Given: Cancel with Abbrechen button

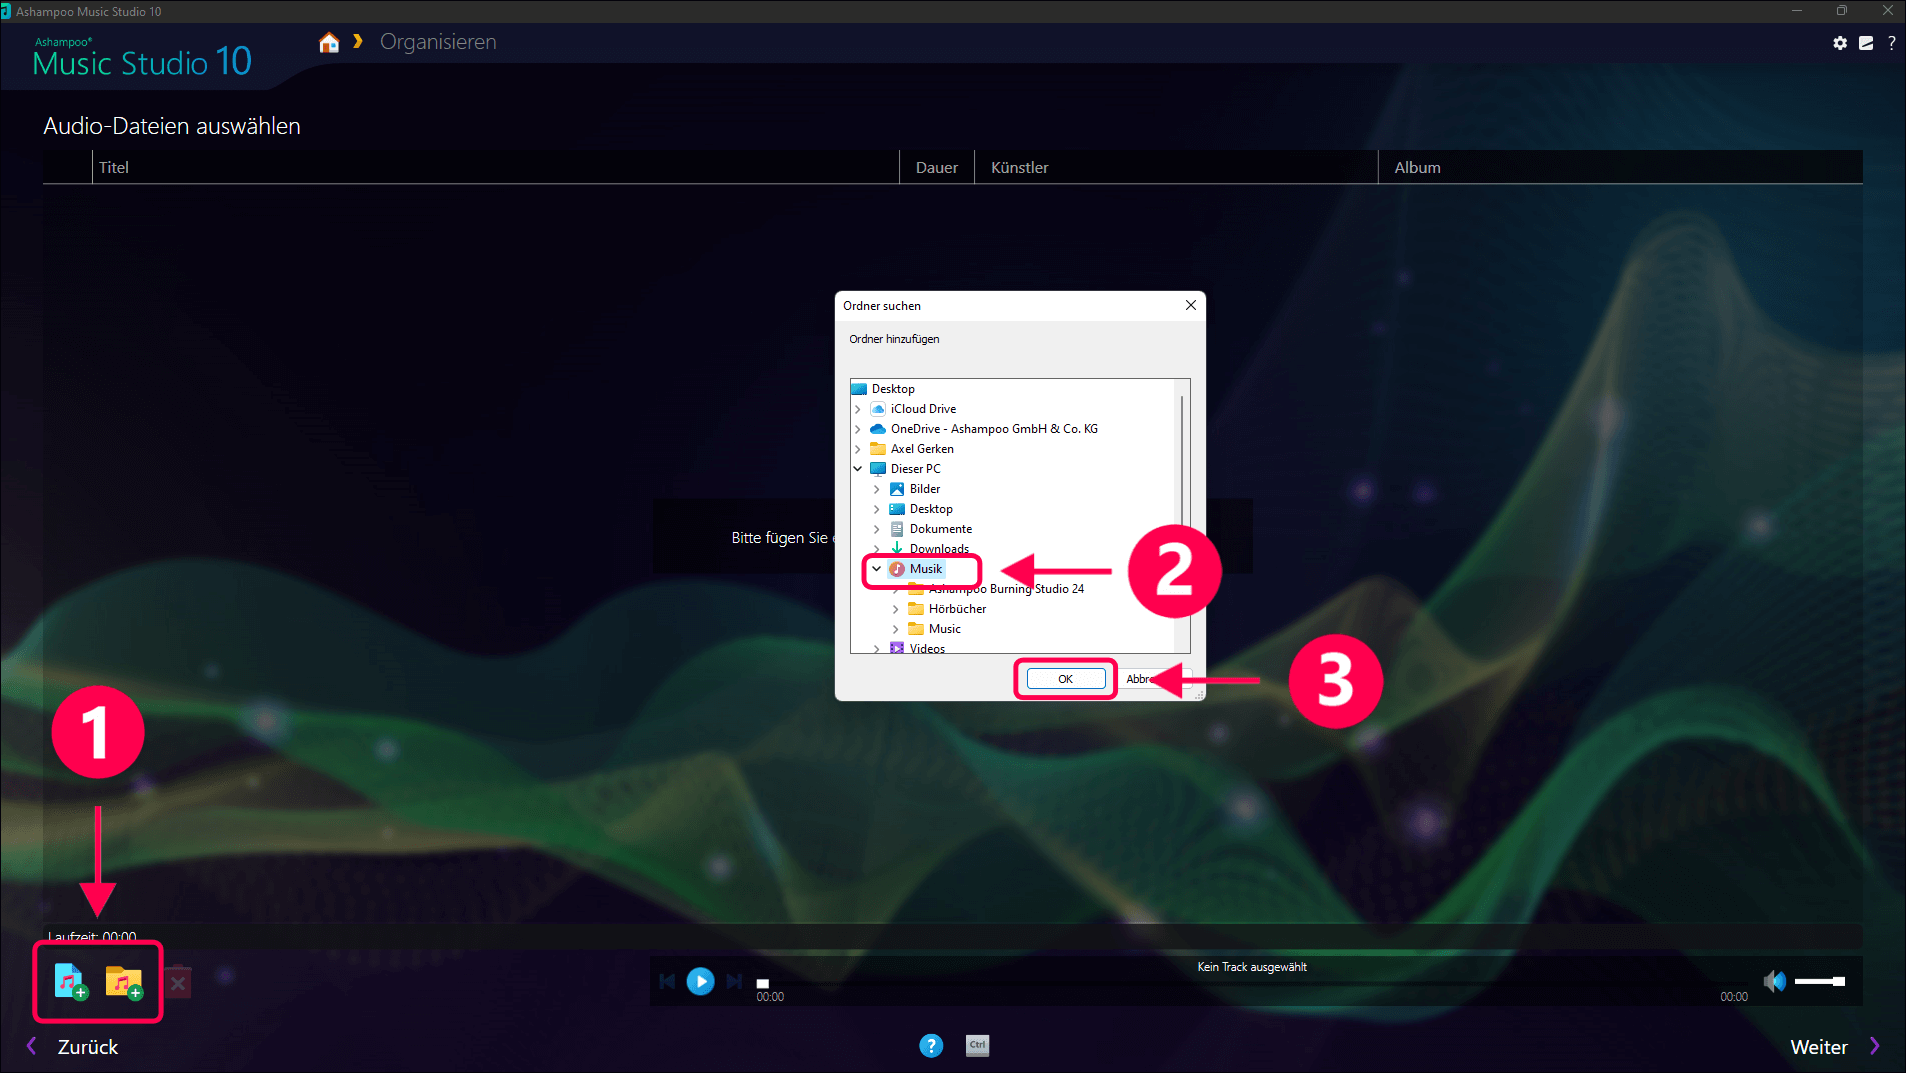Looking at the screenshot, I should pyautogui.click(x=1155, y=679).
